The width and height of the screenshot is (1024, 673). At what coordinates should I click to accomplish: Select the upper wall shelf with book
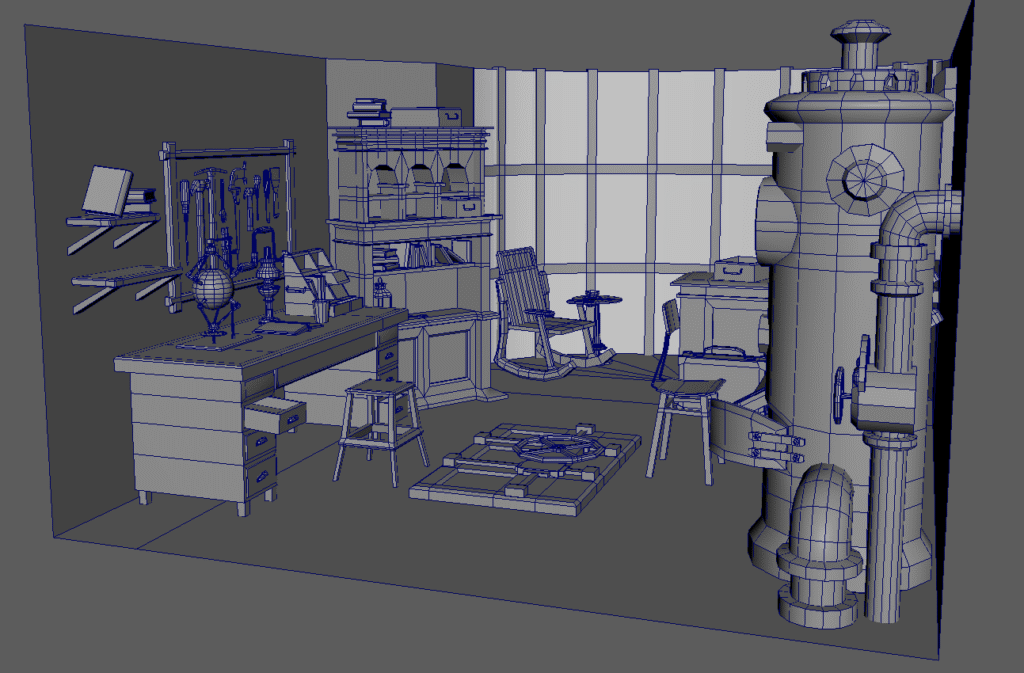tap(110, 216)
